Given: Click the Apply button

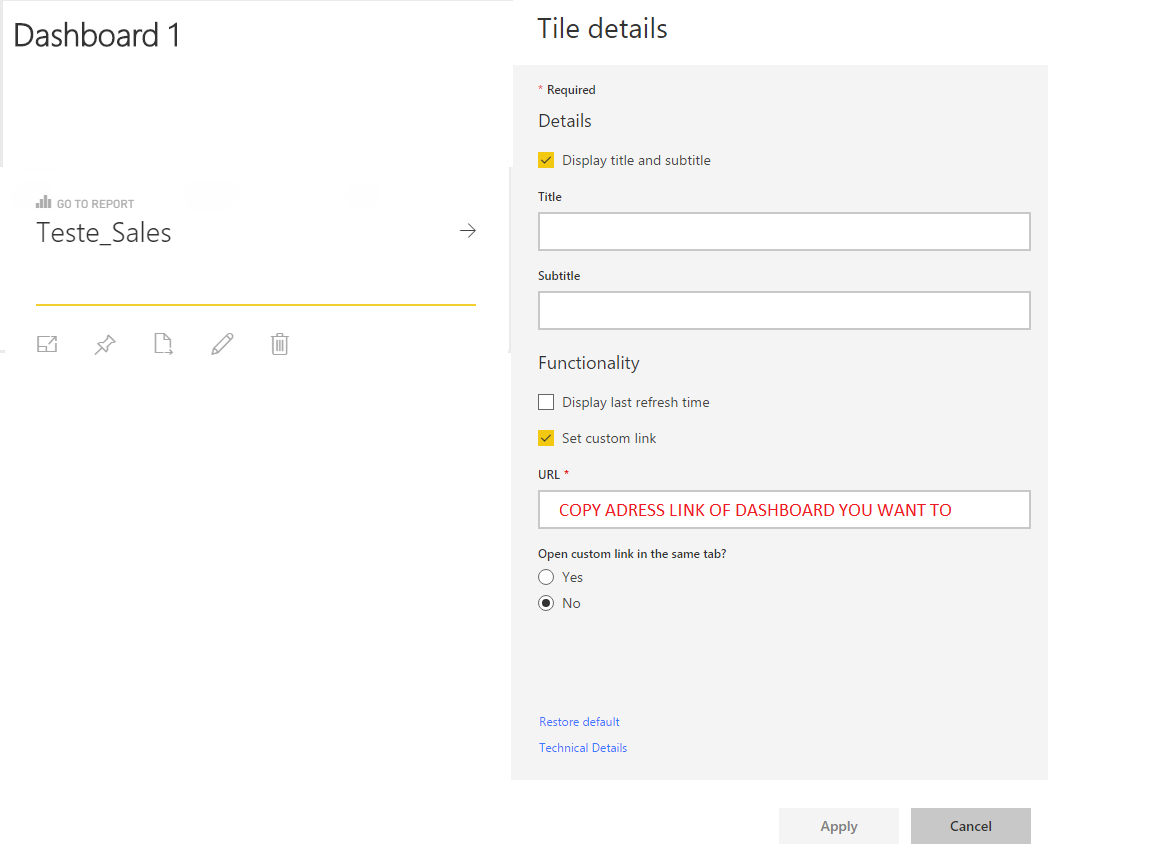Looking at the screenshot, I should [x=839, y=826].
